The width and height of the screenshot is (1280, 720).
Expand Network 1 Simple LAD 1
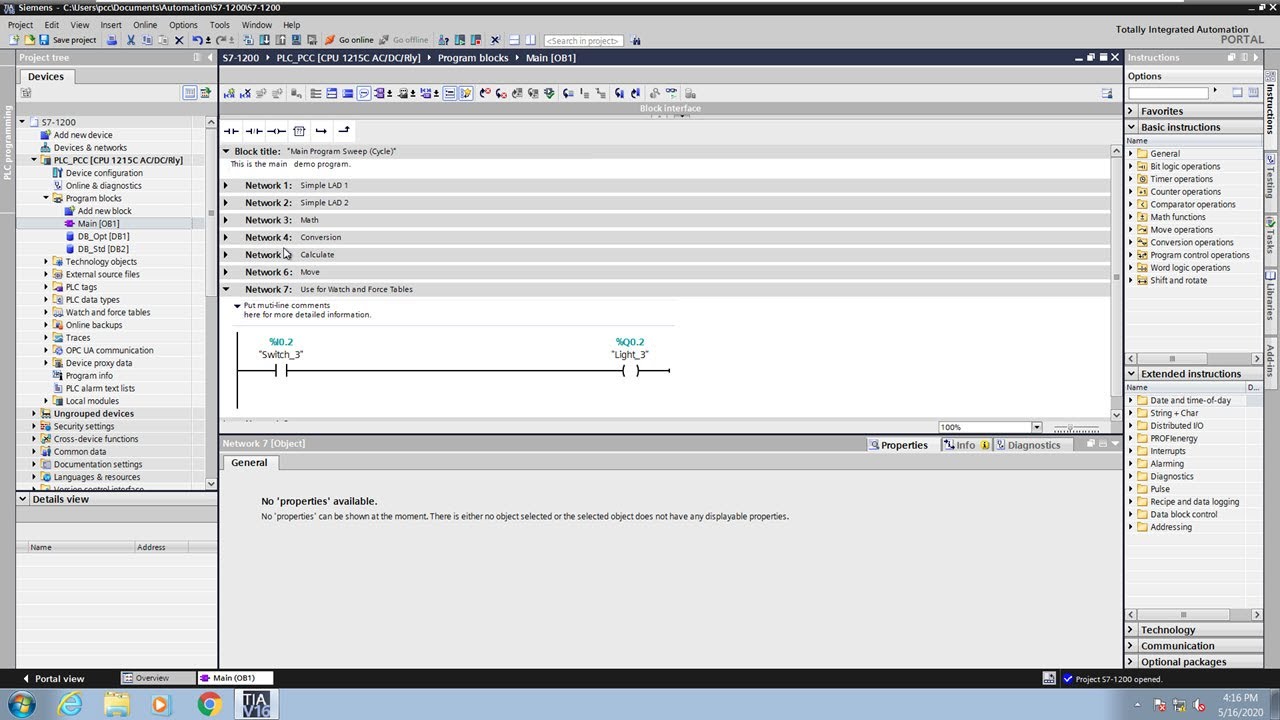[x=225, y=185]
